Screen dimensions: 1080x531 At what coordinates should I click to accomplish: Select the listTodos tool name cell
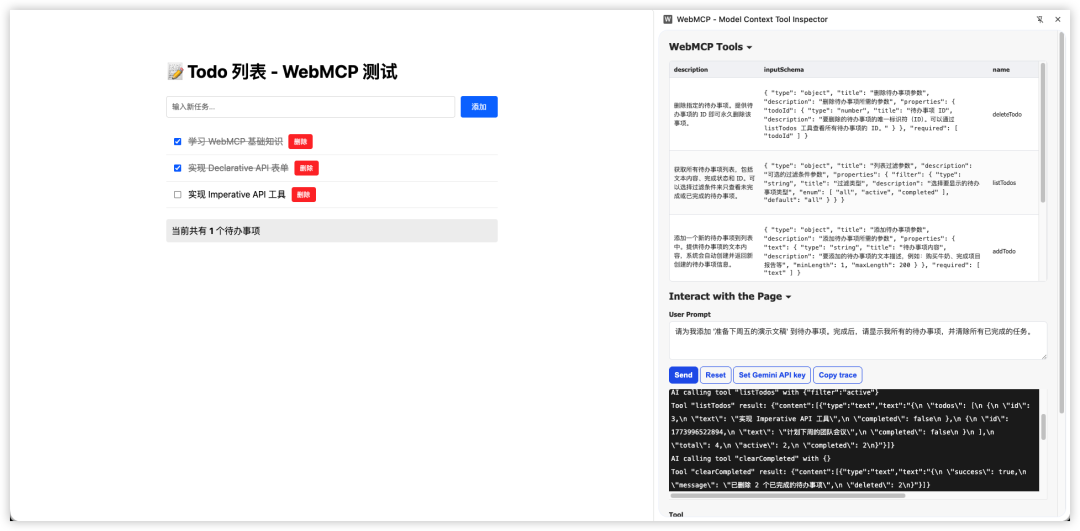coord(1004,183)
